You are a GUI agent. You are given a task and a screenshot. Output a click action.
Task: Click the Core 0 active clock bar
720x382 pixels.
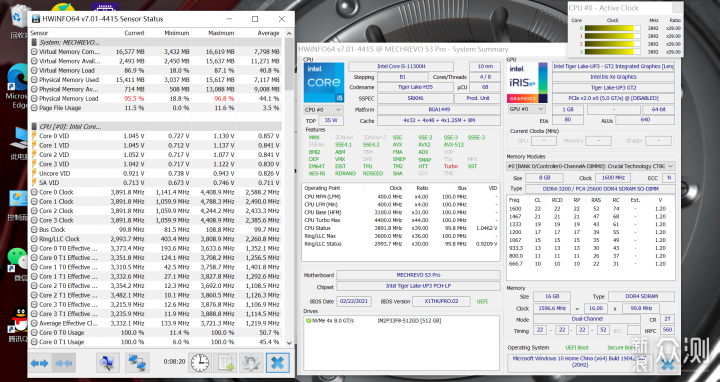[x=612, y=28]
